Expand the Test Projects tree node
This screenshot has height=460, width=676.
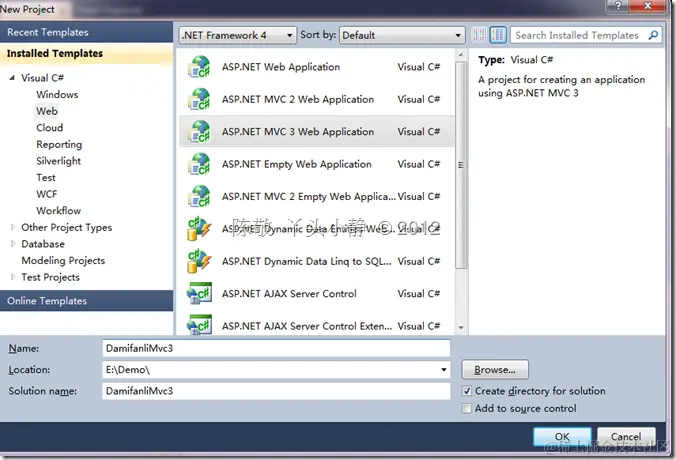click(13, 277)
